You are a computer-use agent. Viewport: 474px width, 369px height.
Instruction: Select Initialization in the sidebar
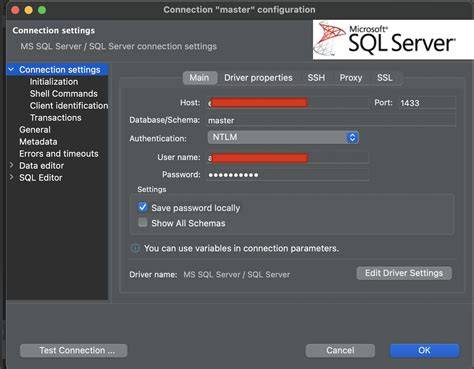pos(54,82)
